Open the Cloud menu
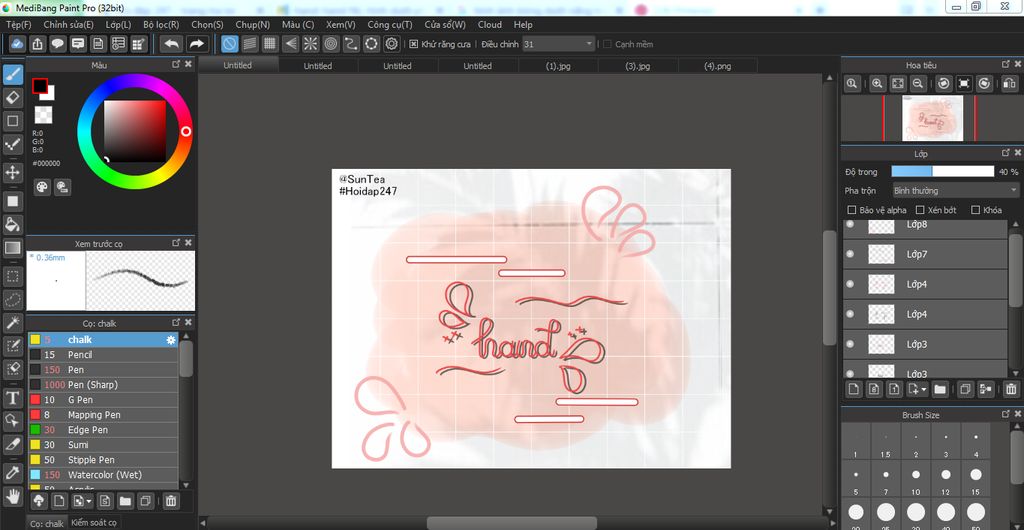This screenshot has height=530, width=1024. [x=490, y=24]
